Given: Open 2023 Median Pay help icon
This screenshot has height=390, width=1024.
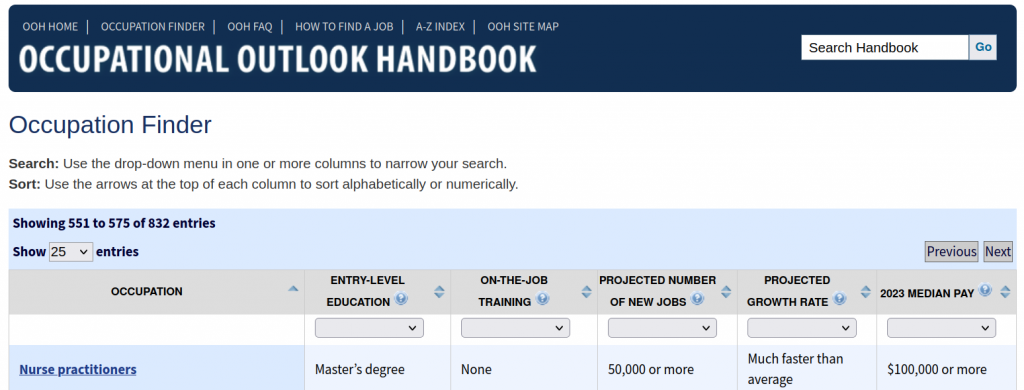Looking at the screenshot, I should (985, 291).
